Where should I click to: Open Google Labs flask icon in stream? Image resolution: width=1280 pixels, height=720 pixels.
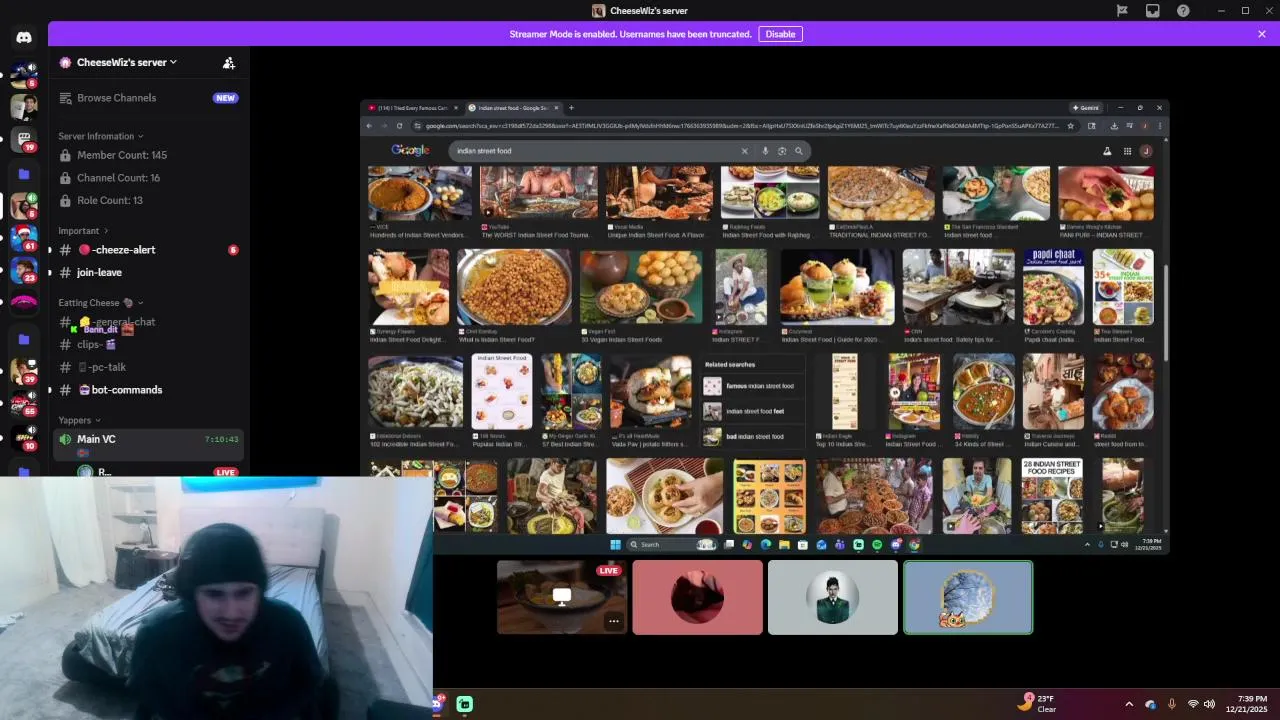point(1107,151)
